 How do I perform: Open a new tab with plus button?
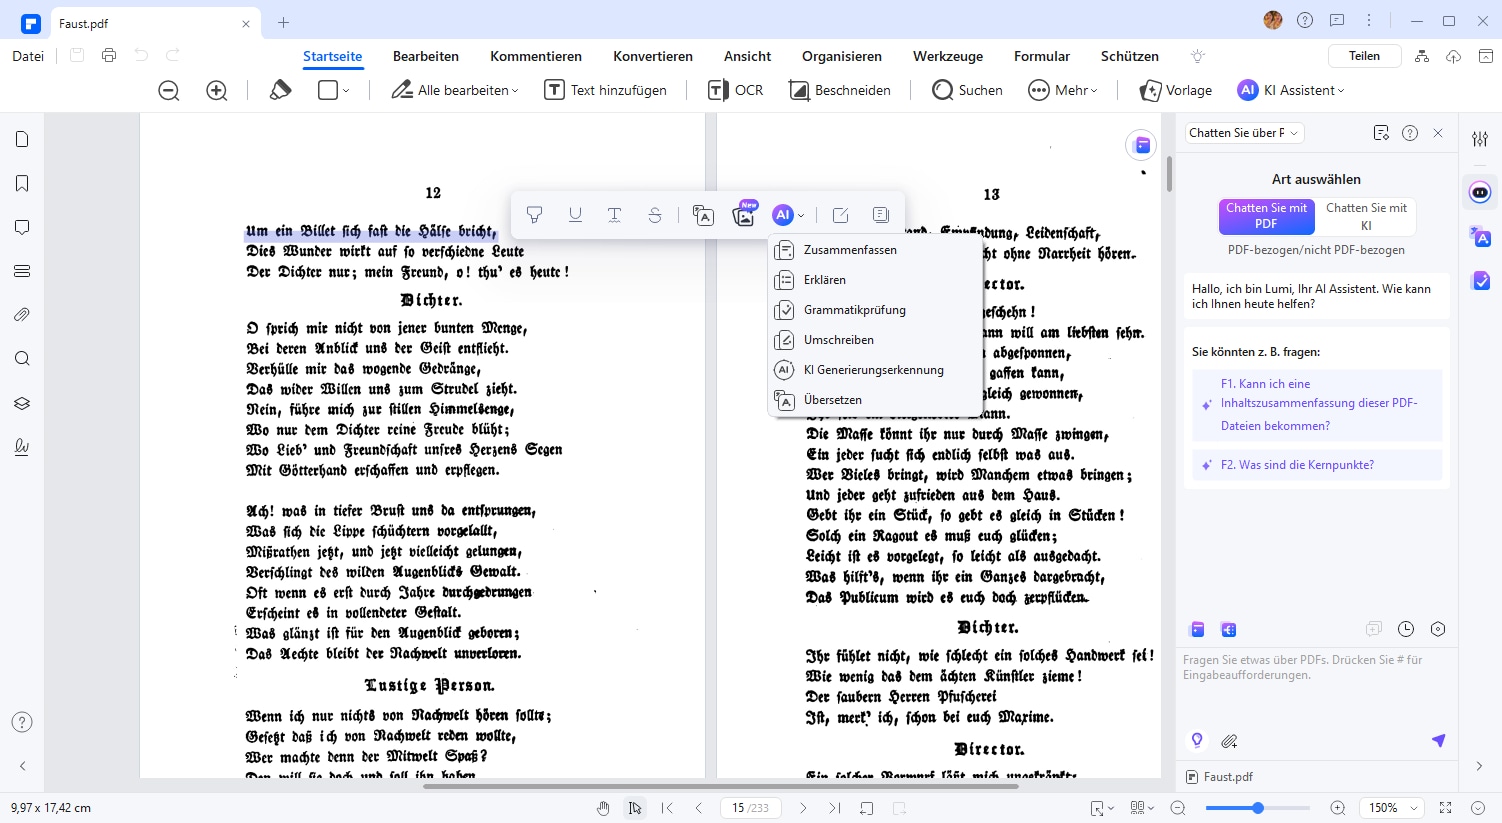pyautogui.click(x=284, y=22)
